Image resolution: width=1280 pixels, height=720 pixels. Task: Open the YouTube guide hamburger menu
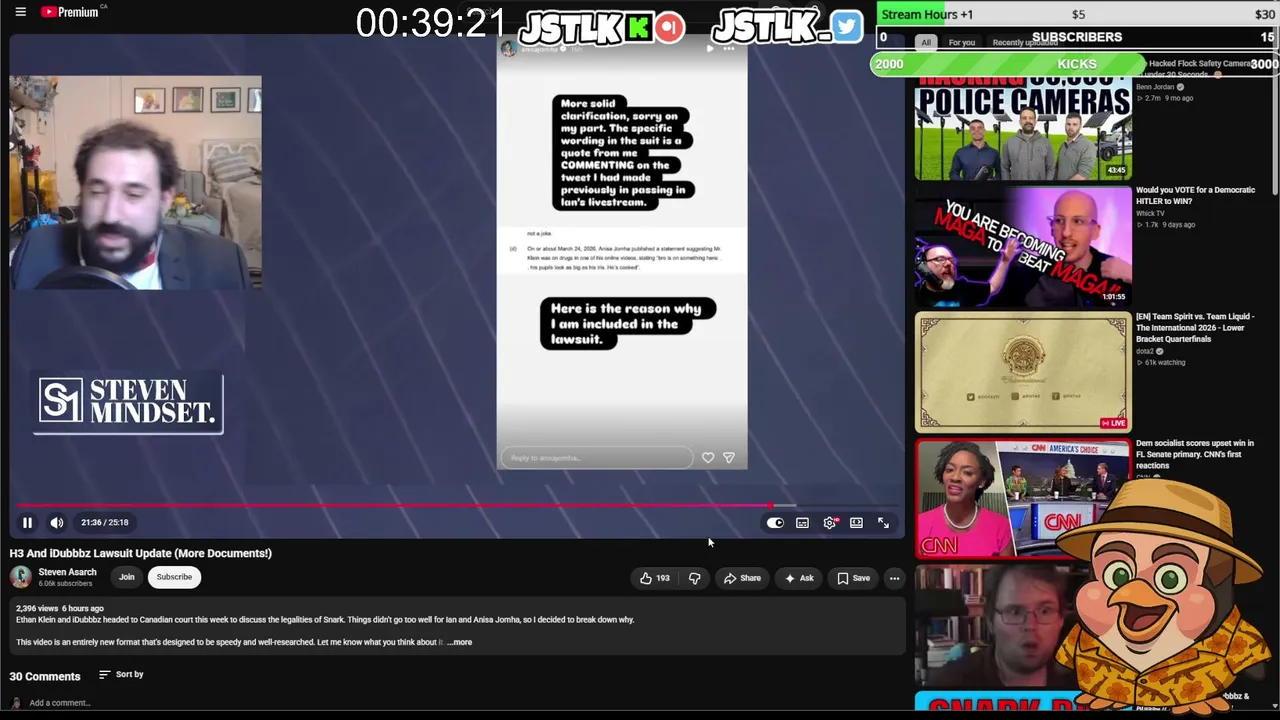pyautogui.click(x=20, y=12)
